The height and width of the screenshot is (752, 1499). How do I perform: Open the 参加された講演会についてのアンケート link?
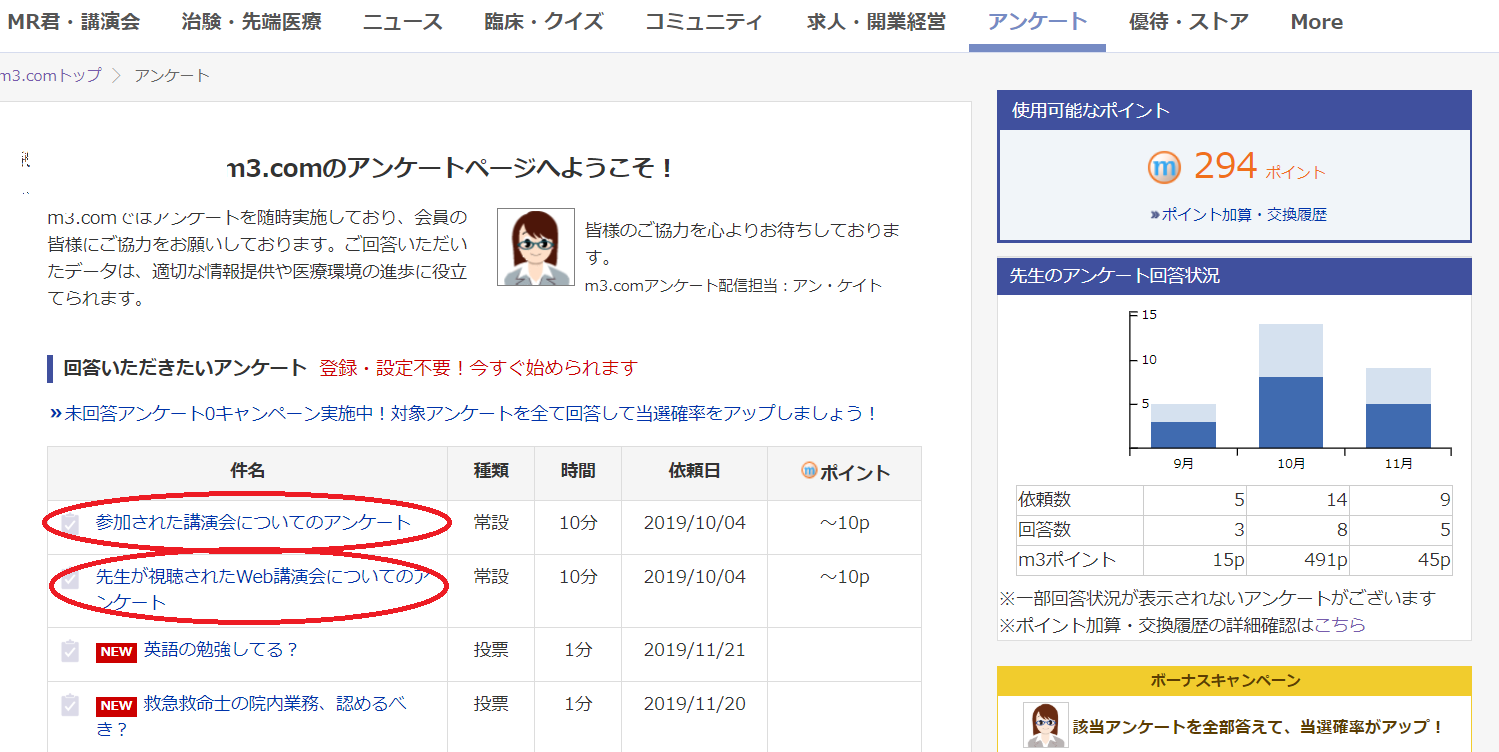pyautogui.click(x=253, y=522)
